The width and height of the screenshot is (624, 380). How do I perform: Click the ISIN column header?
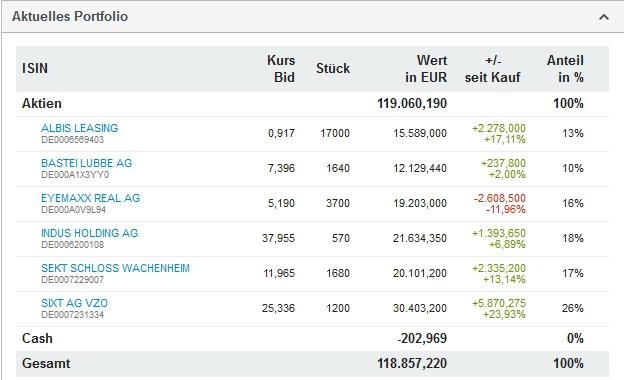point(35,68)
